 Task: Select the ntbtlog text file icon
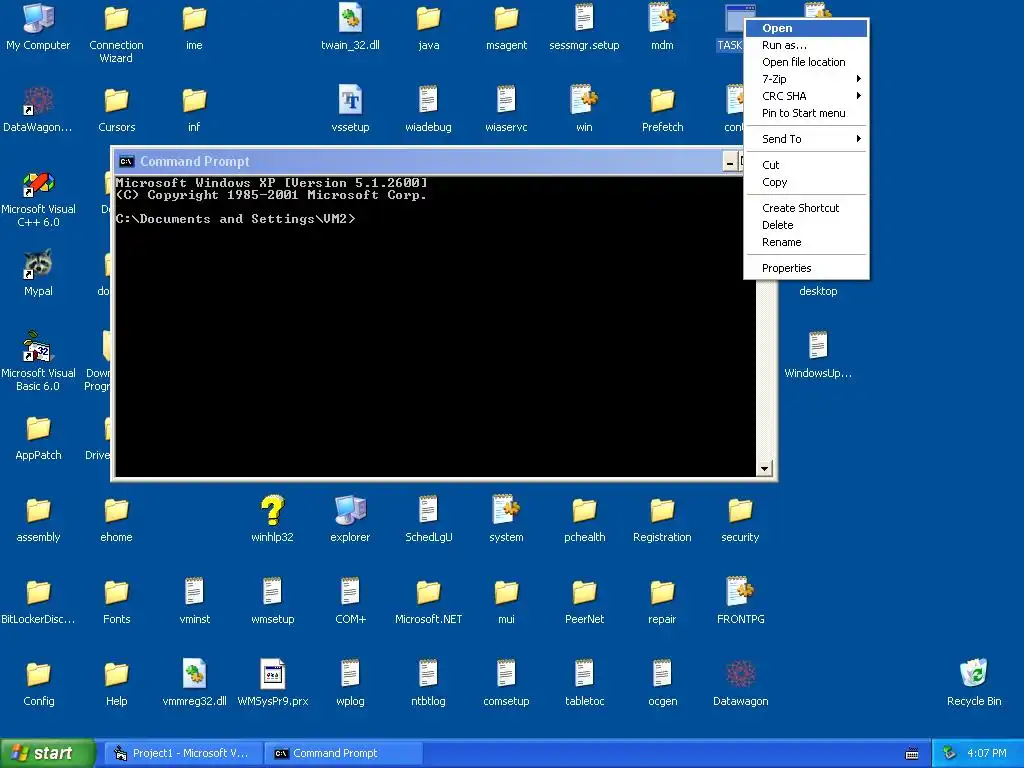[428, 675]
